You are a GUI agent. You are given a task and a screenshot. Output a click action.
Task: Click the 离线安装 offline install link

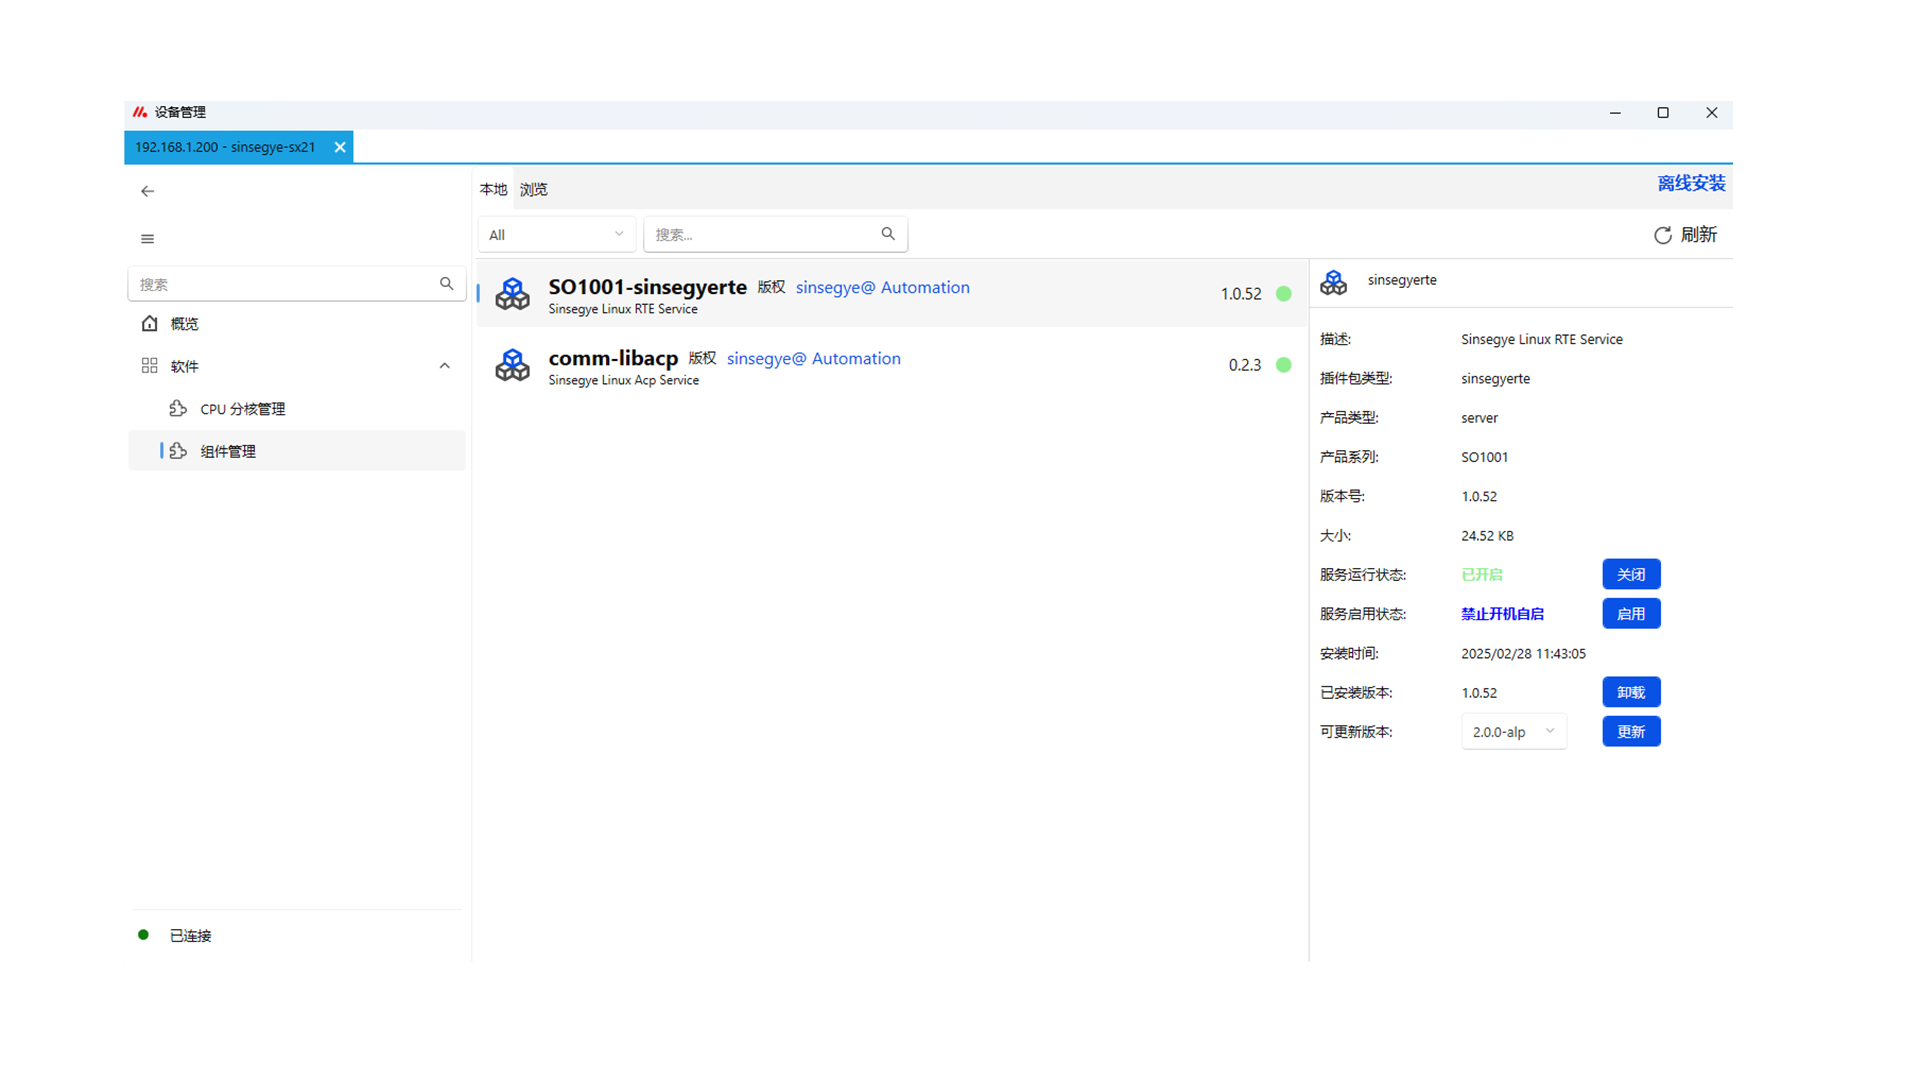pos(1691,183)
